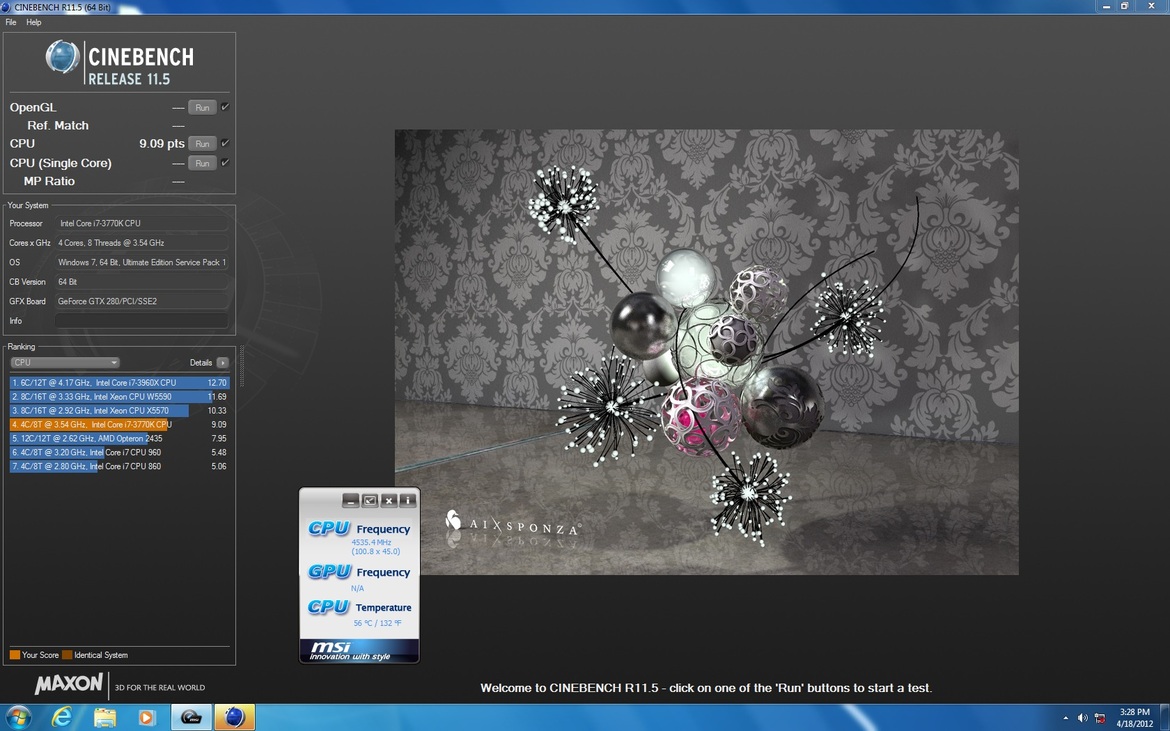This screenshot has height=731, width=1170.
Task: Click the rendered spheres scene image
Action: pyautogui.click(x=707, y=352)
